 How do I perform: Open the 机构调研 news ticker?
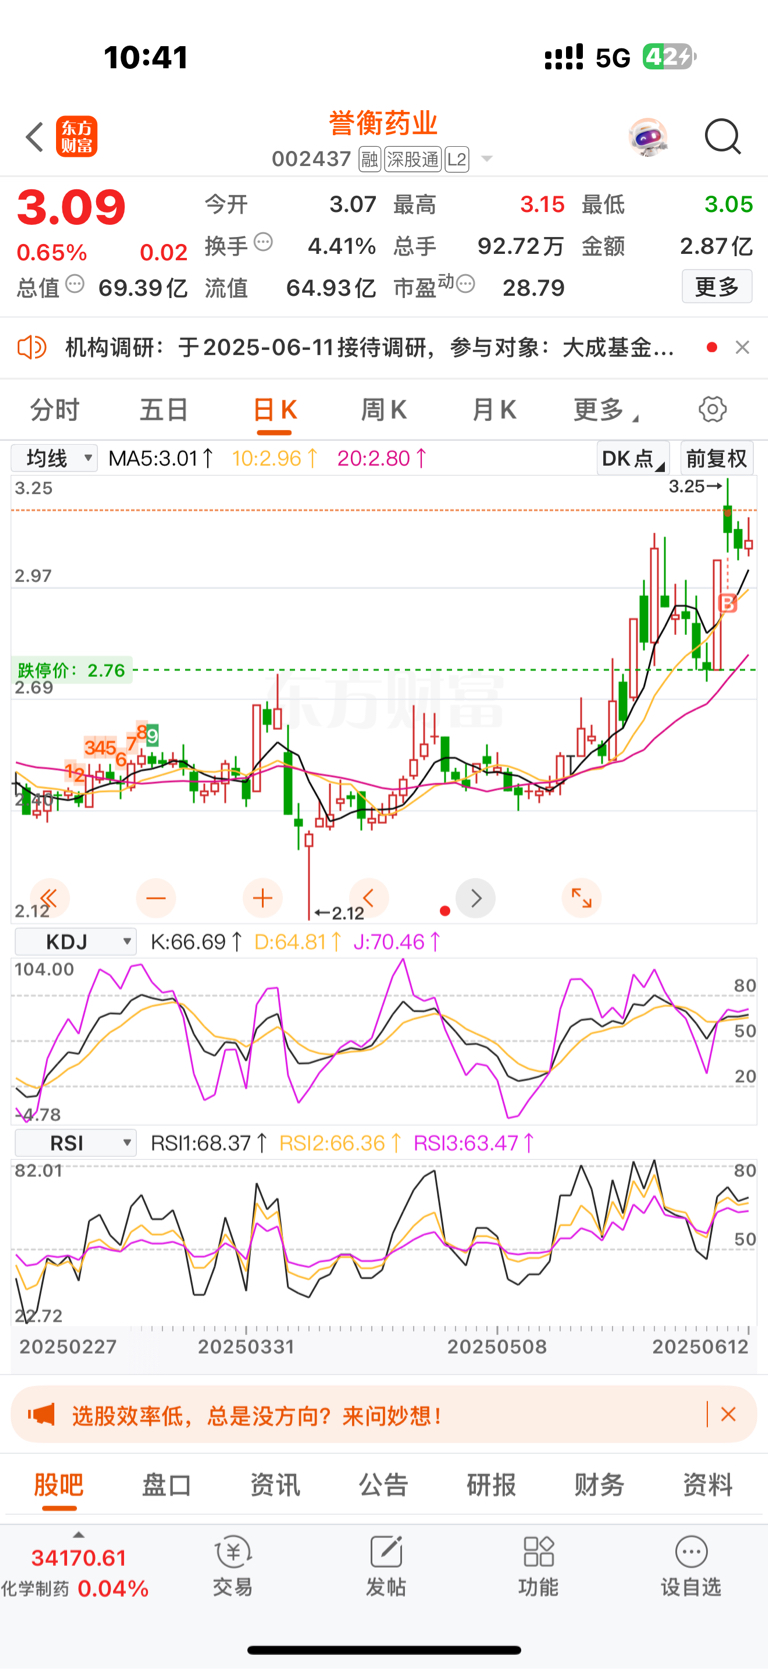[369, 347]
